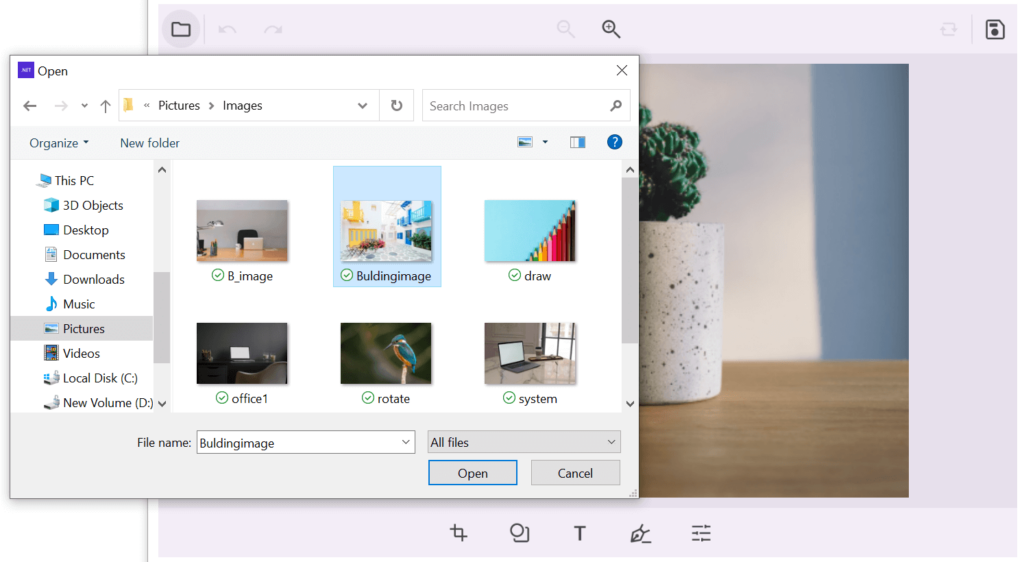Select Videos in navigation tree
The width and height of the screenshot is (1024, 562).
72,353
